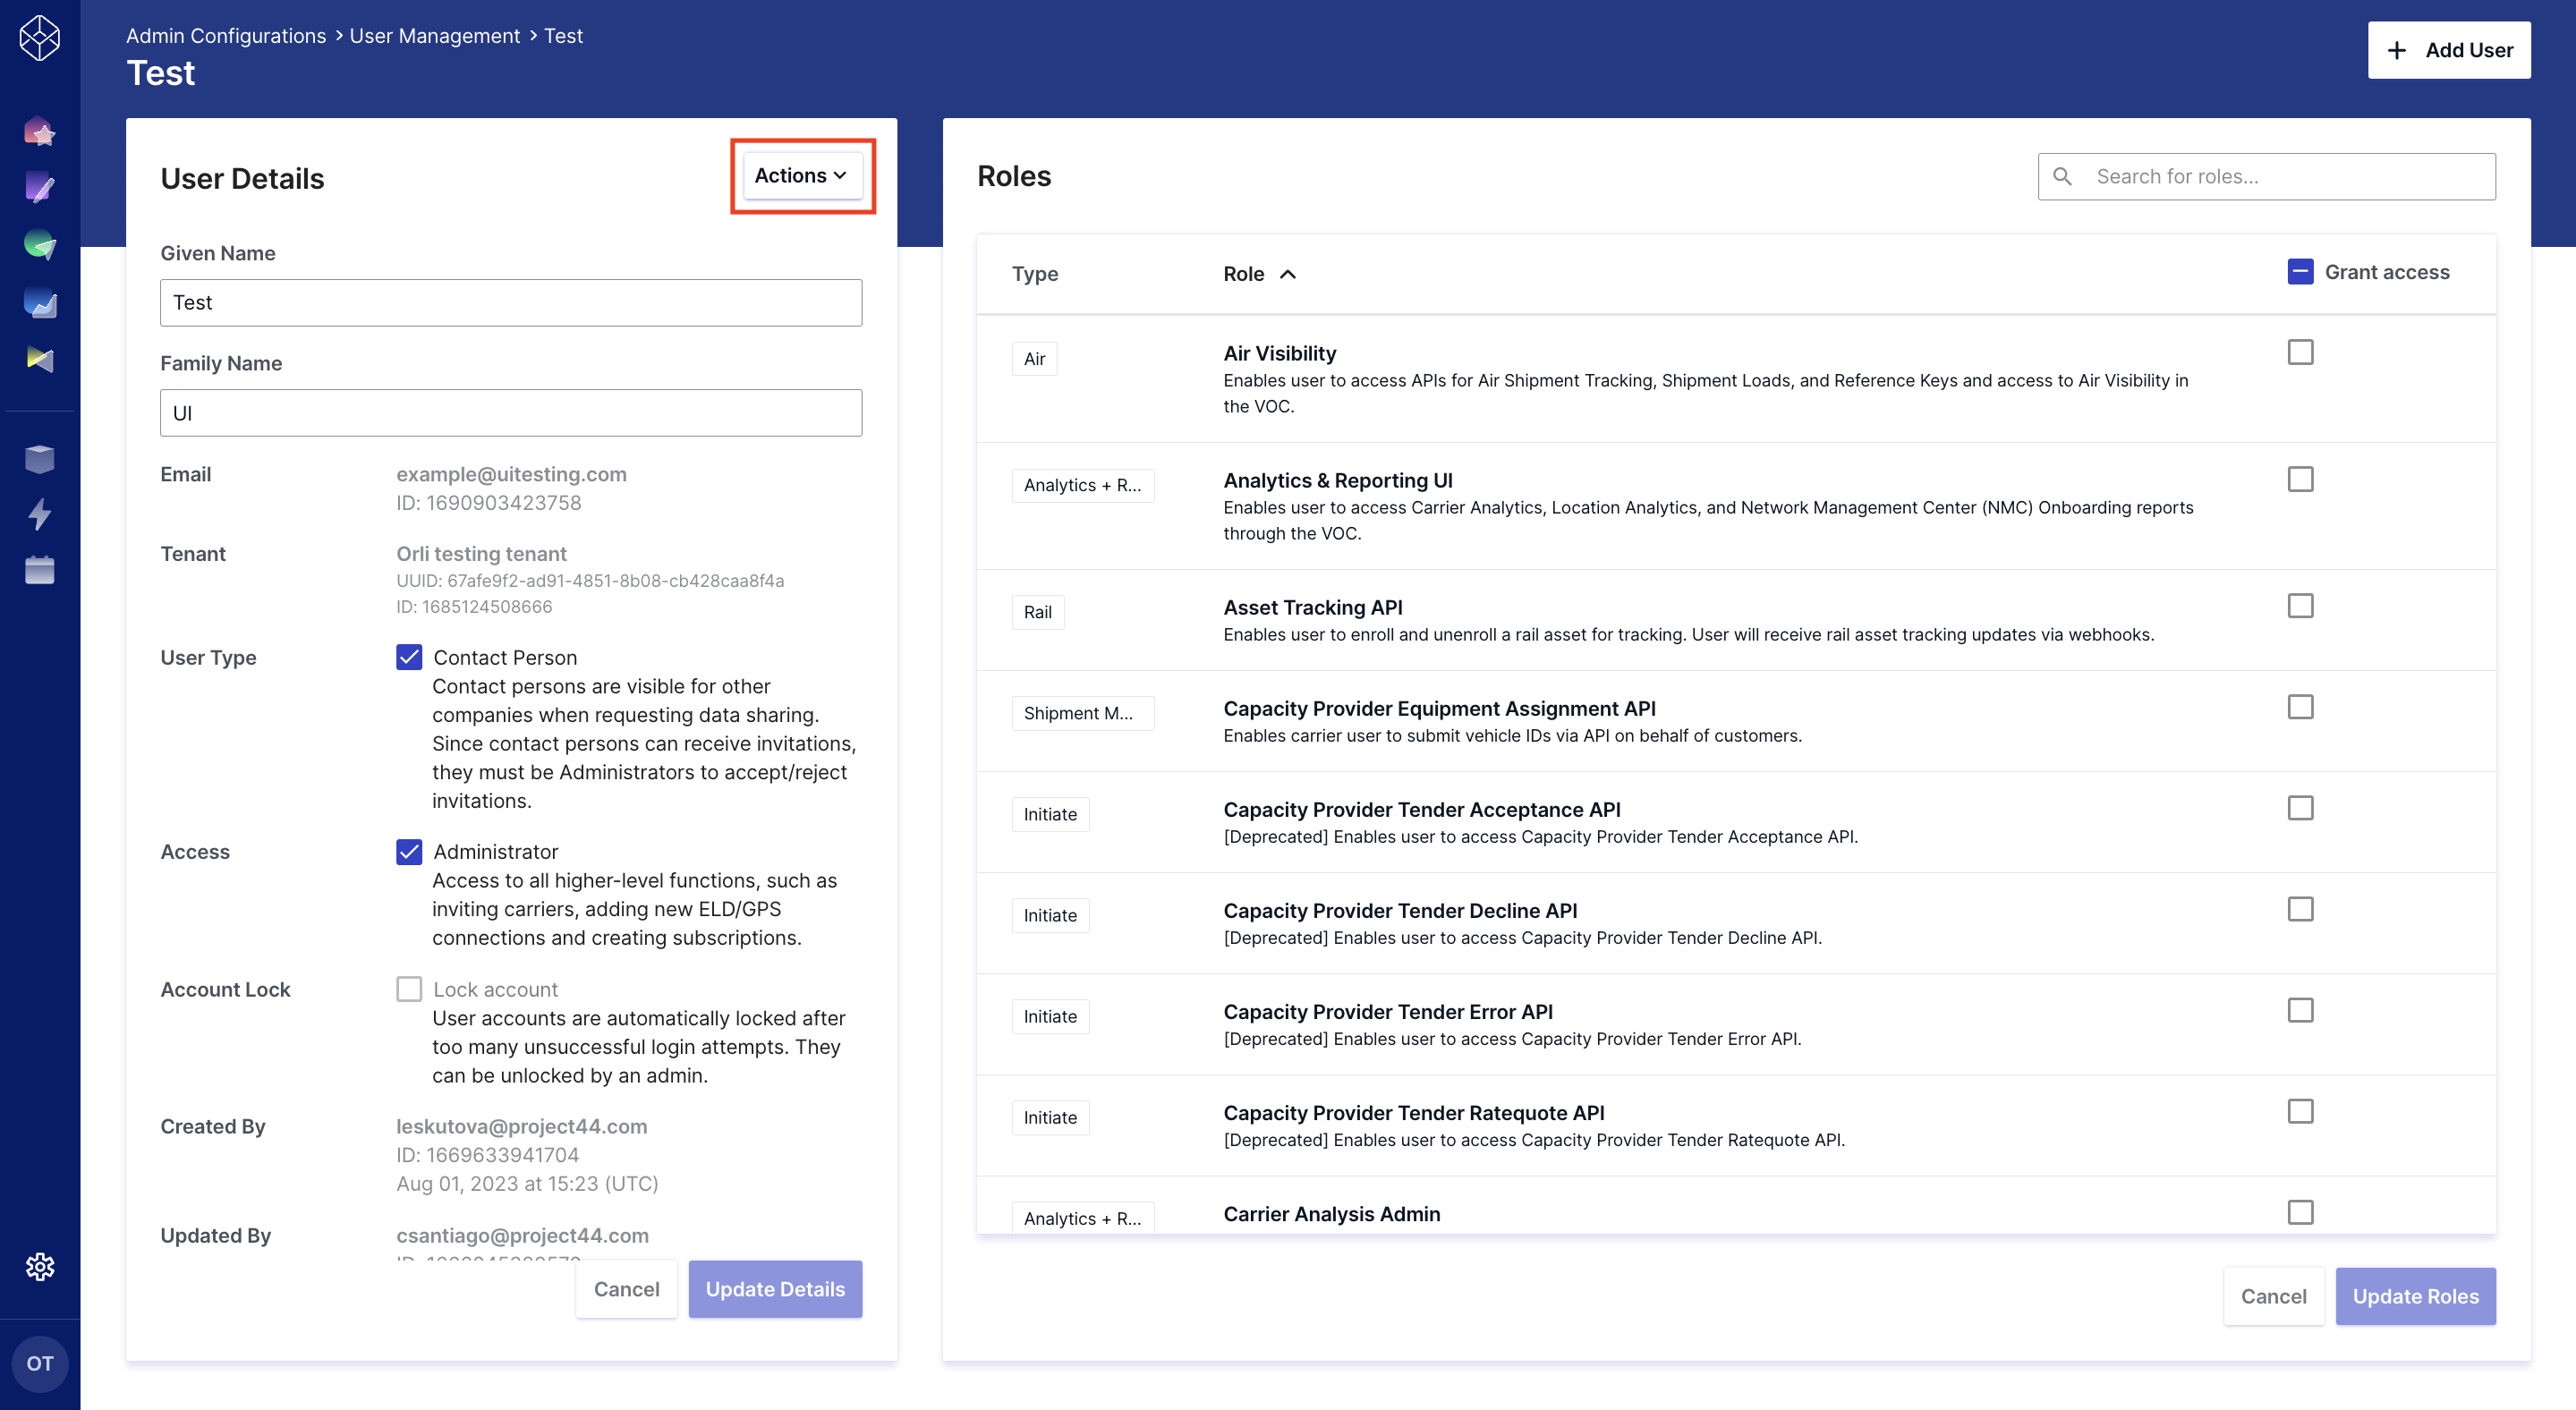This screenshot has width=2576, height=1410.
Task: Select the cube icon in lower sidebar
Action: (40, 459)
